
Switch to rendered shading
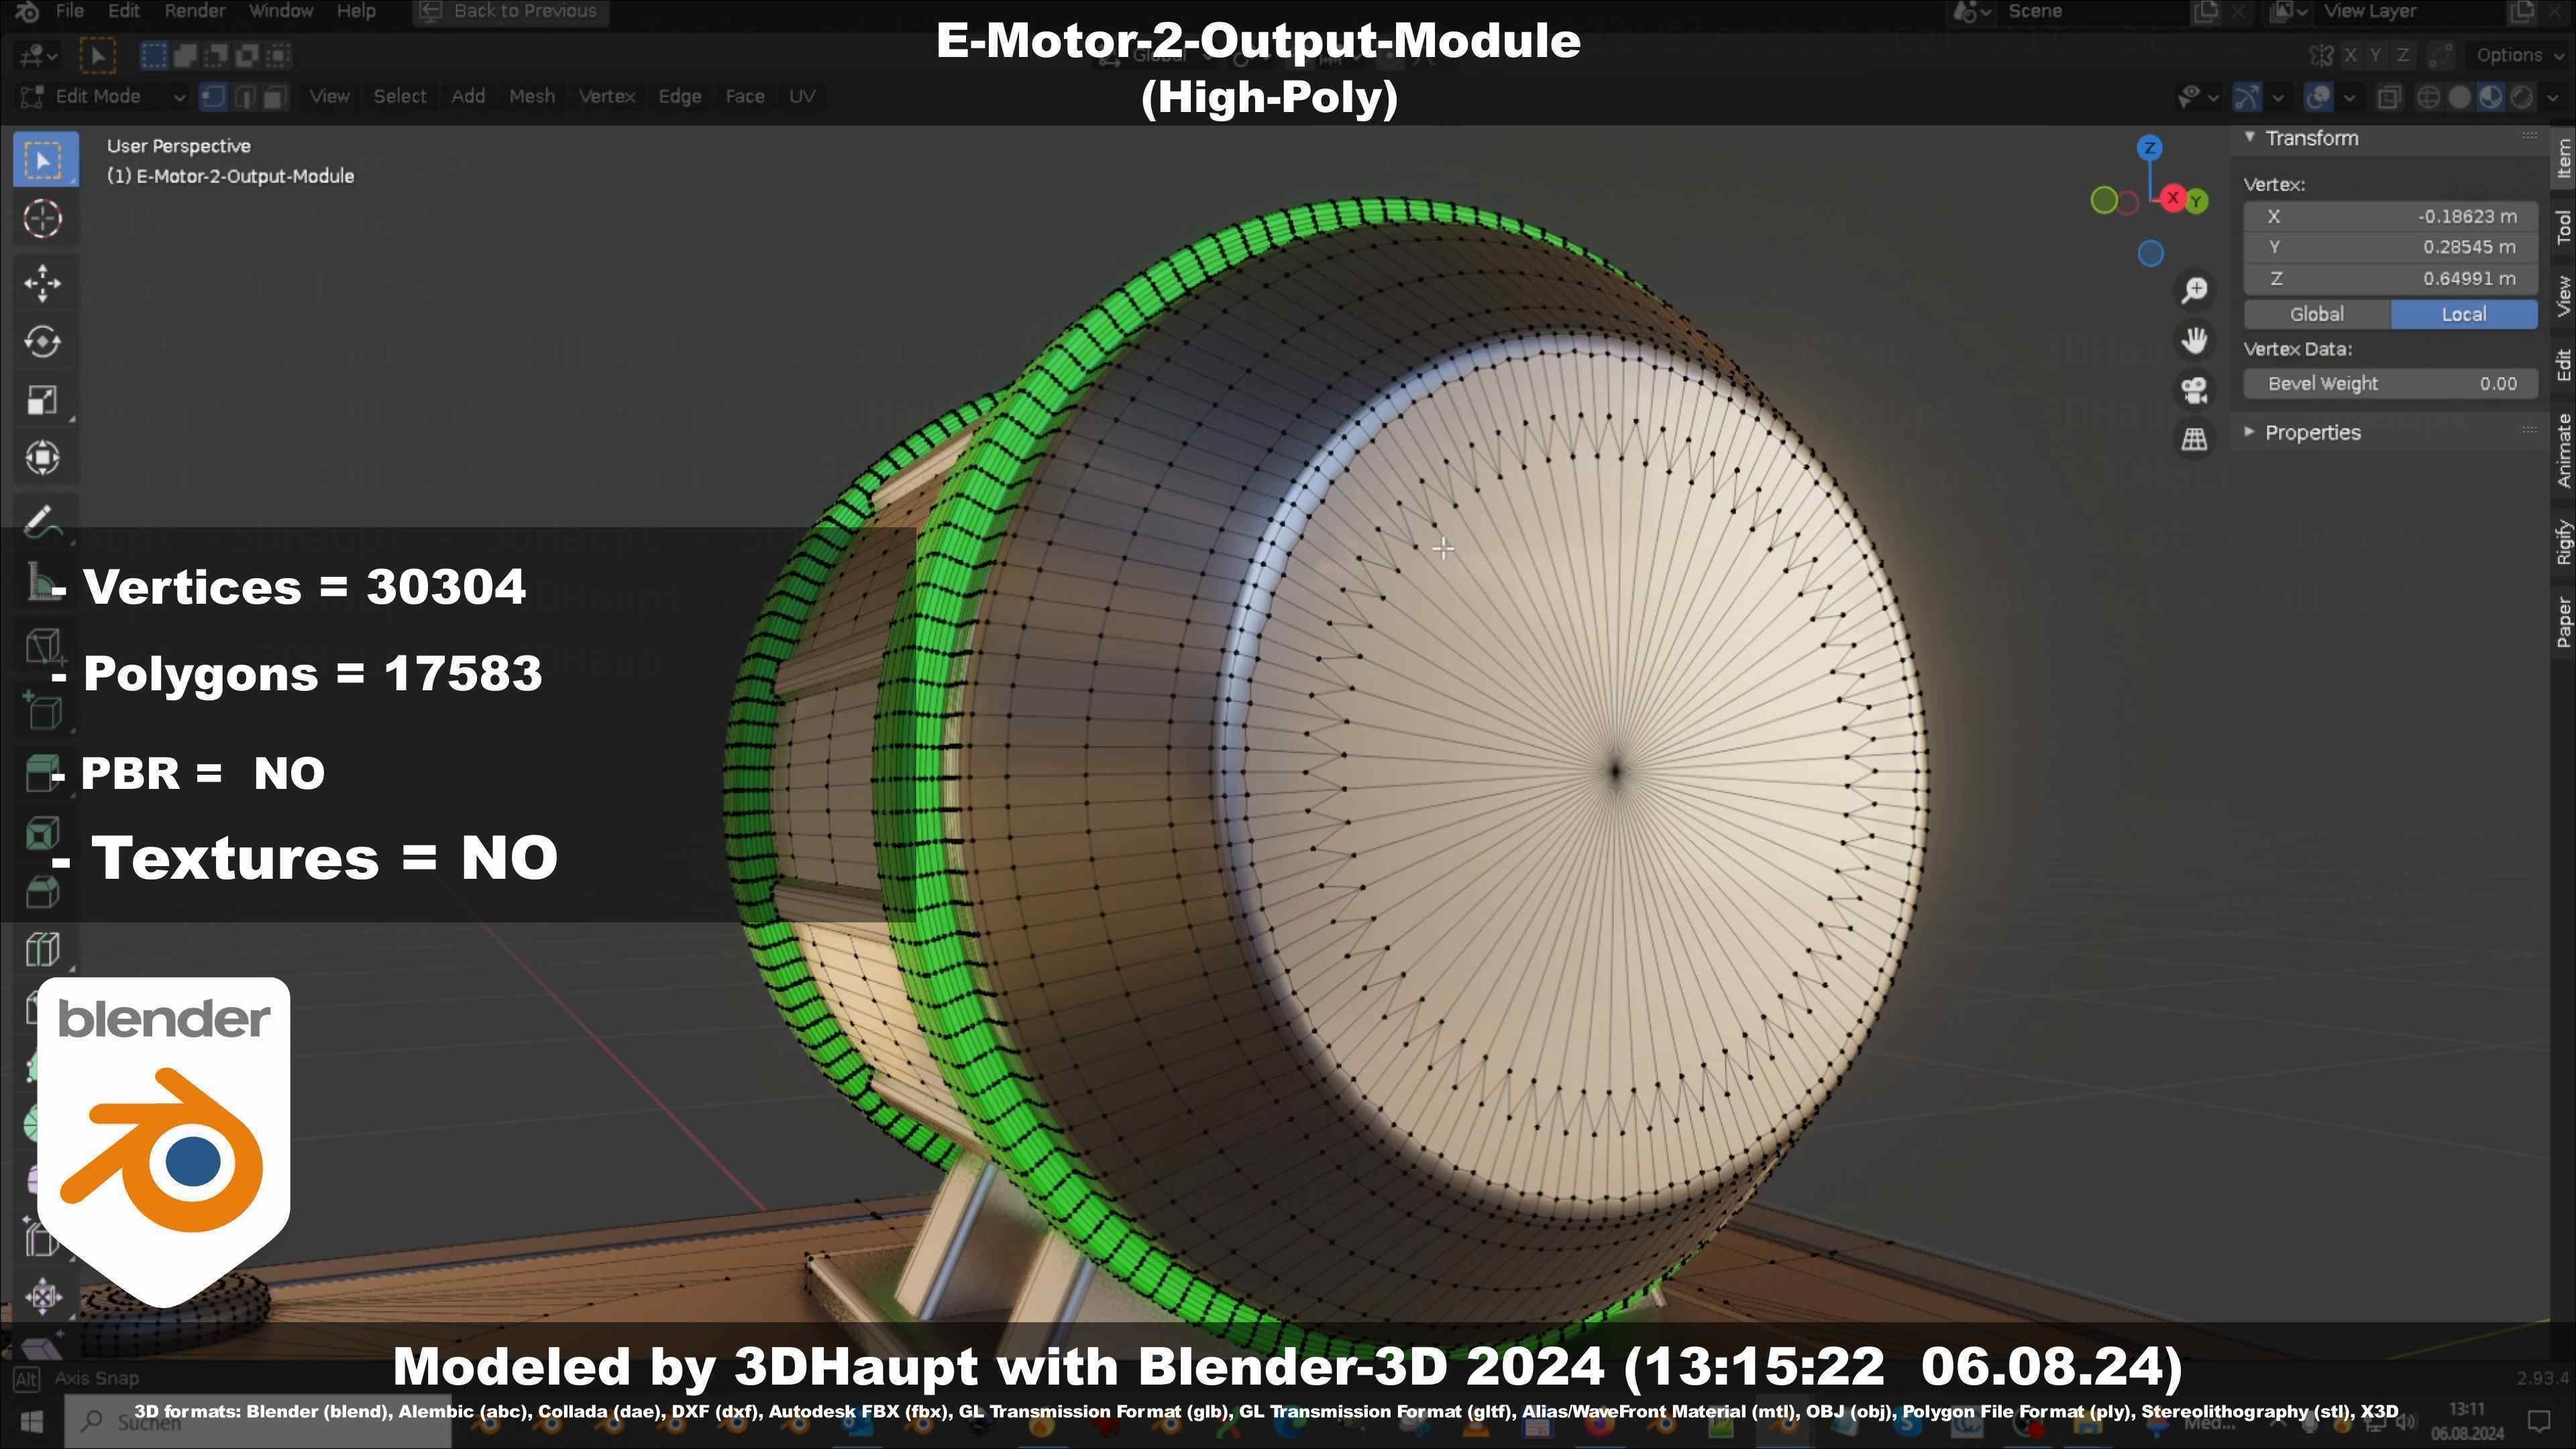click(x=2521, y=97)
